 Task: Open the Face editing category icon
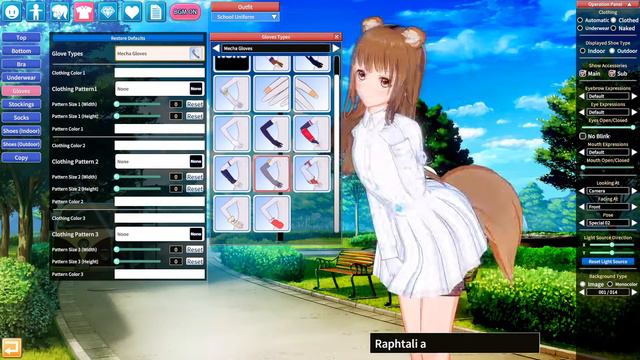[12, 12]
